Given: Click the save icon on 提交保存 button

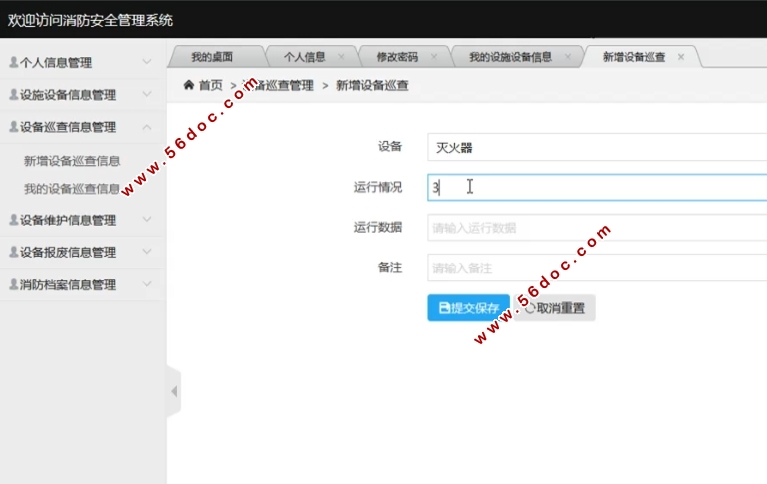Looking at the screenshot, I should (x=444, y=307).
